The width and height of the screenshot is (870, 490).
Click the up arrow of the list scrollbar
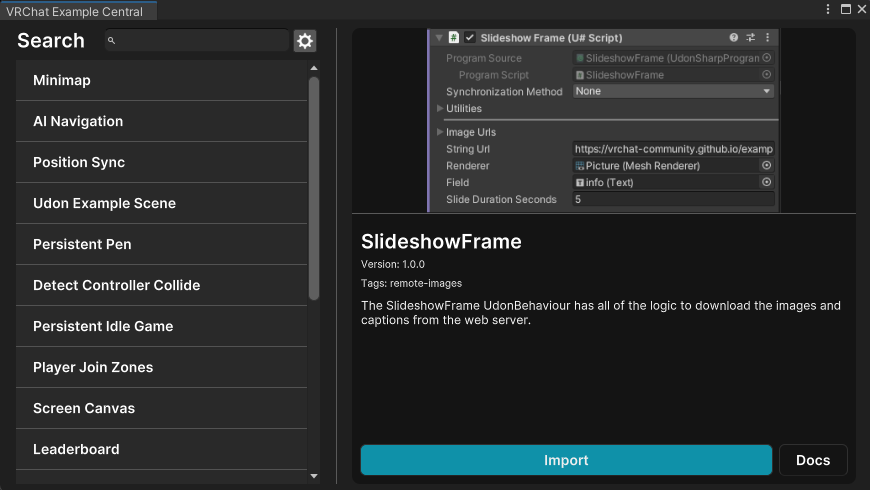pyautogui.click(x=314, y=68)
